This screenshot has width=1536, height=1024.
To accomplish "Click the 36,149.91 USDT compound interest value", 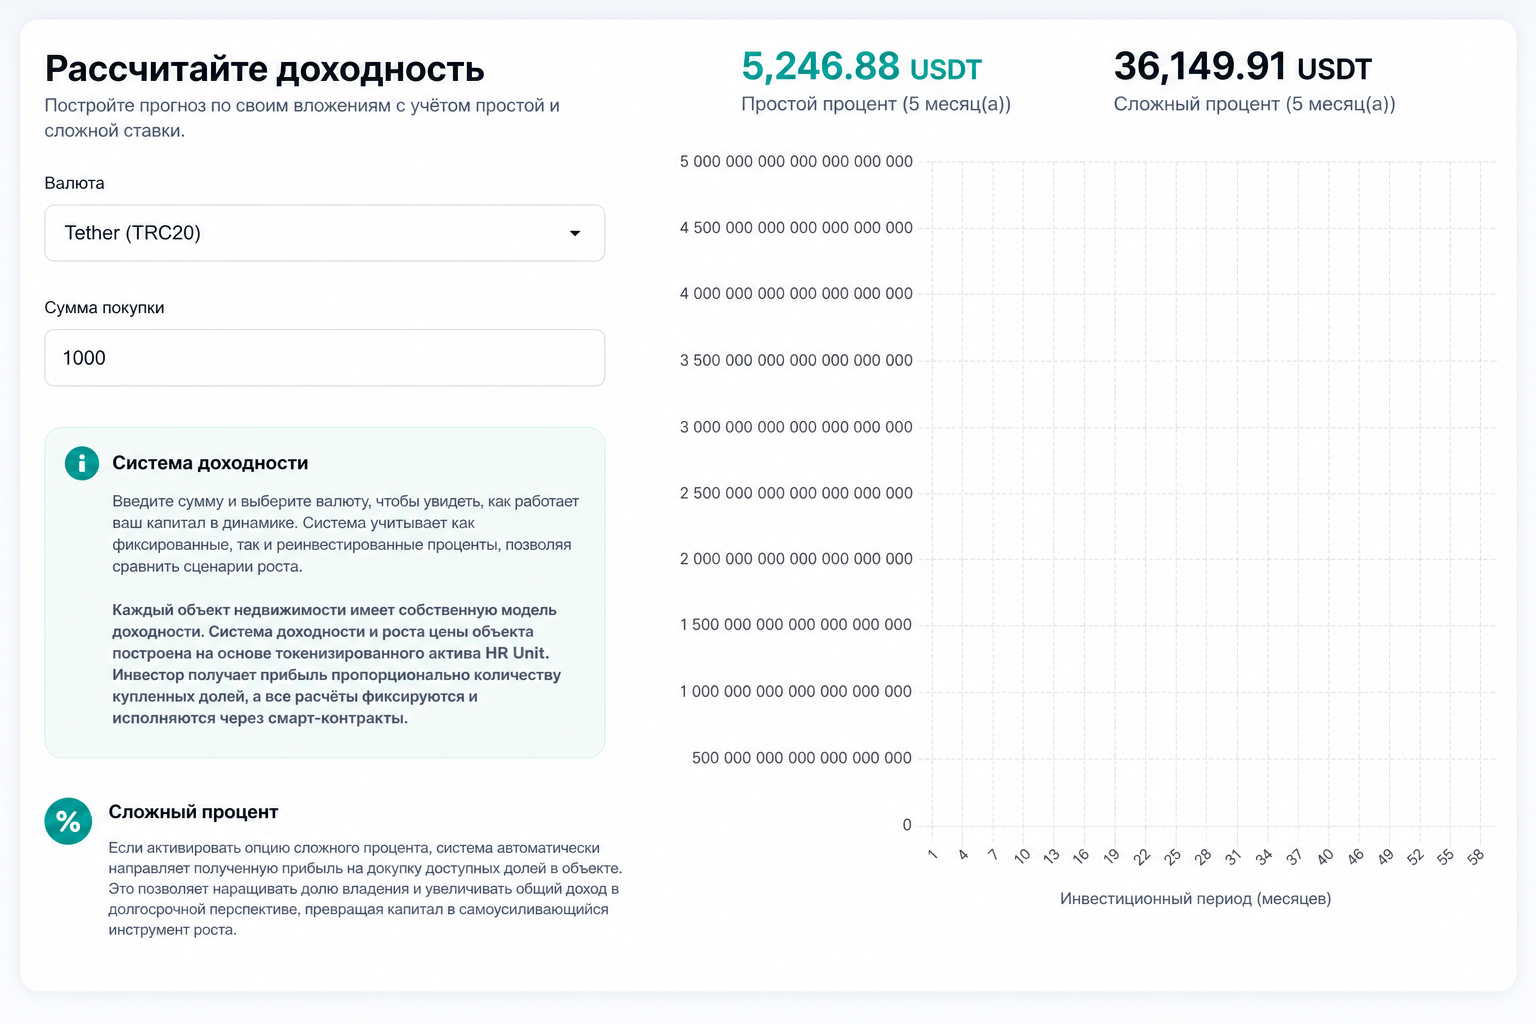I will pyautogui.click(x=1243, y=67).
